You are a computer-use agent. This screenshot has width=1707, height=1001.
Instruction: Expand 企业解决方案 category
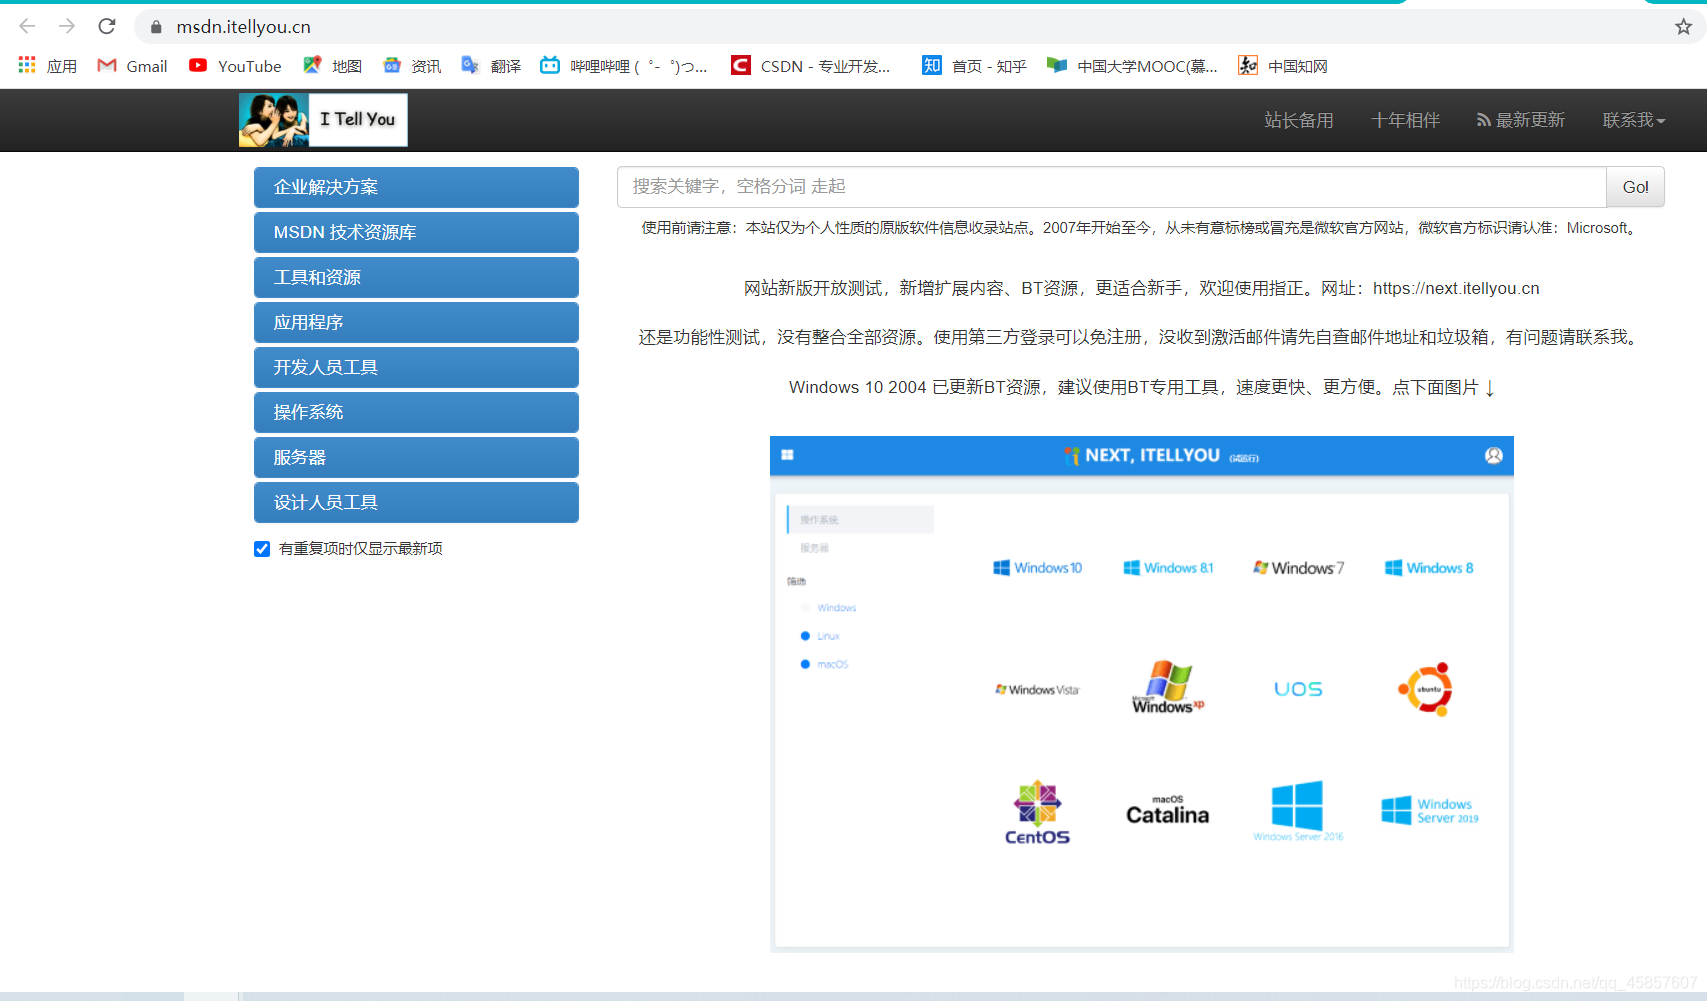point(416,187)
